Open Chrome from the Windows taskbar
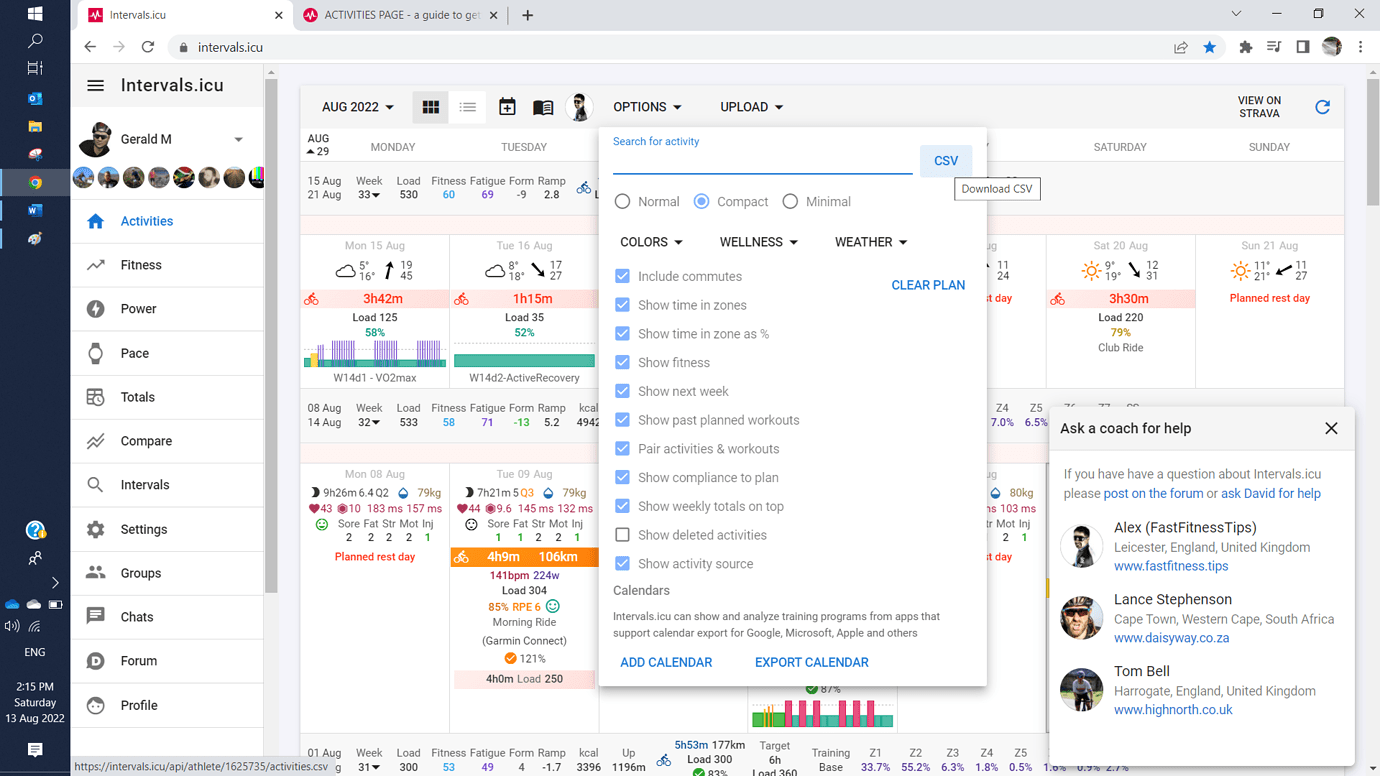 (35, 183)
